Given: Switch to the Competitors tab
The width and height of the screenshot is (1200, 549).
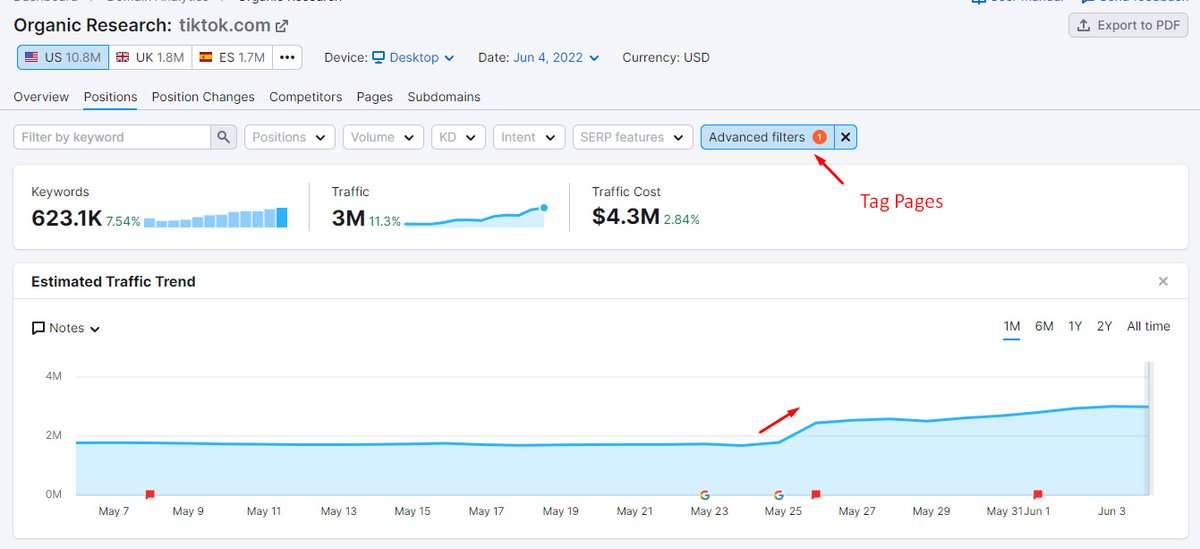Looking at the screenshot, I should click(x=306, y=97).
